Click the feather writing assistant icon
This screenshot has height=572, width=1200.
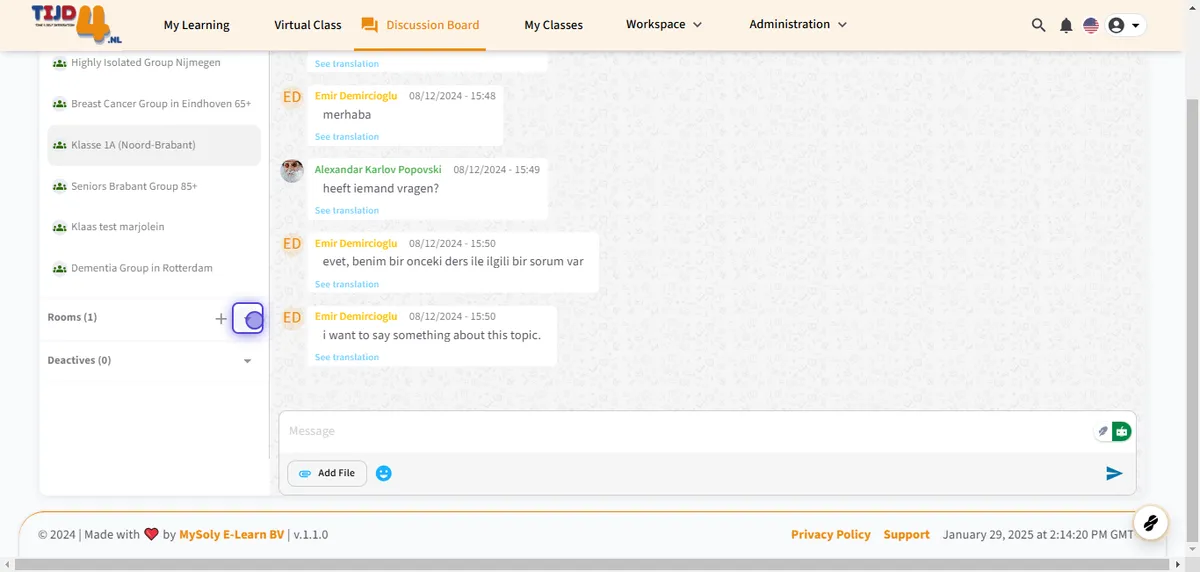(x=1103, y=432)
